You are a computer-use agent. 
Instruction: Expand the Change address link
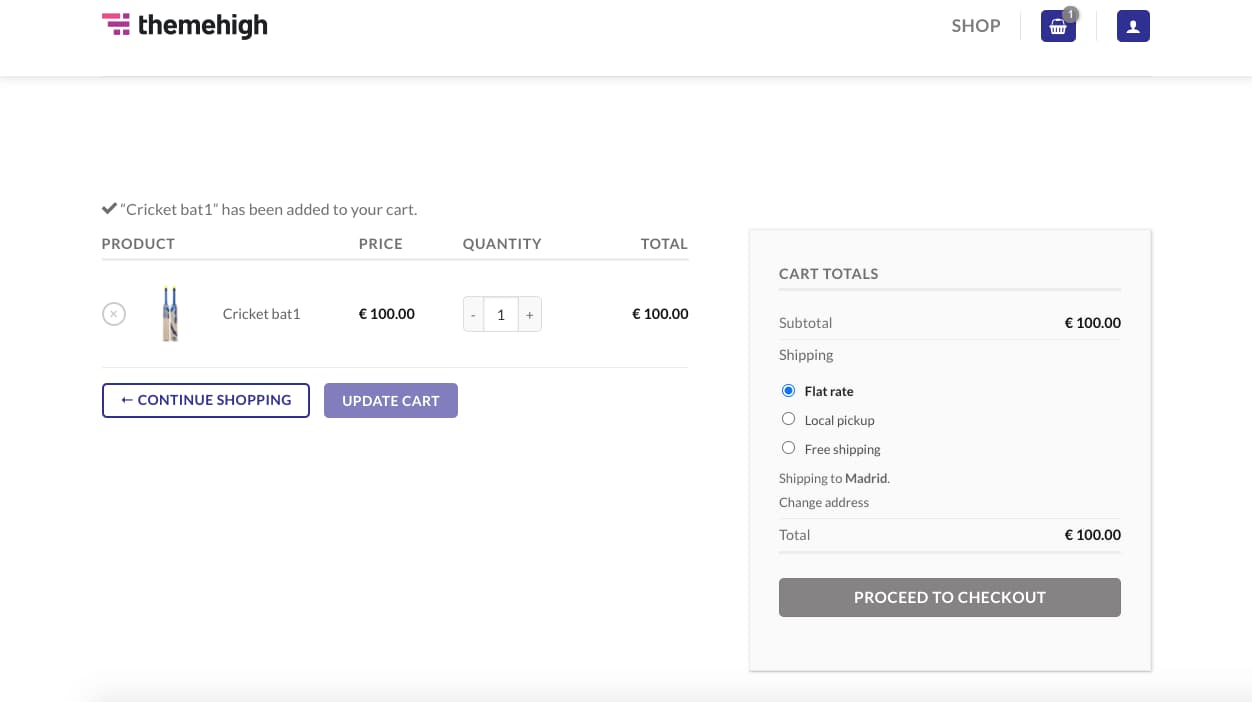(x=824, y=503)
